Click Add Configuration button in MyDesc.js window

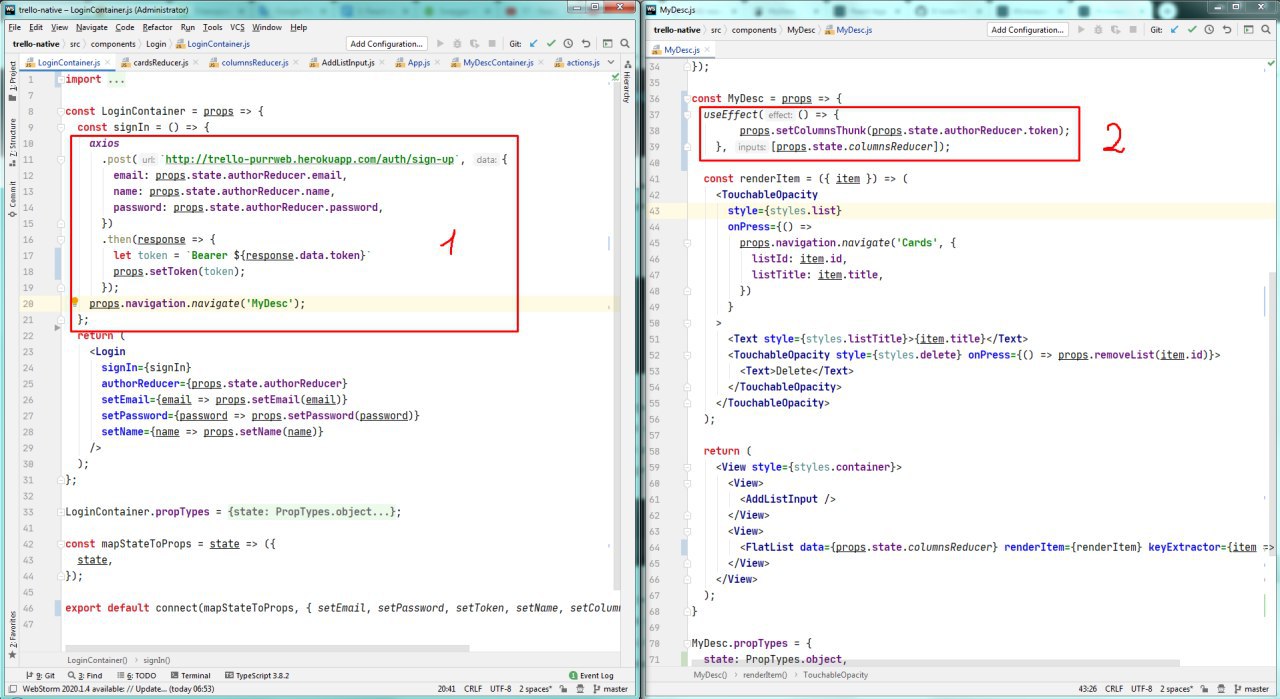tap(1028, 30)
